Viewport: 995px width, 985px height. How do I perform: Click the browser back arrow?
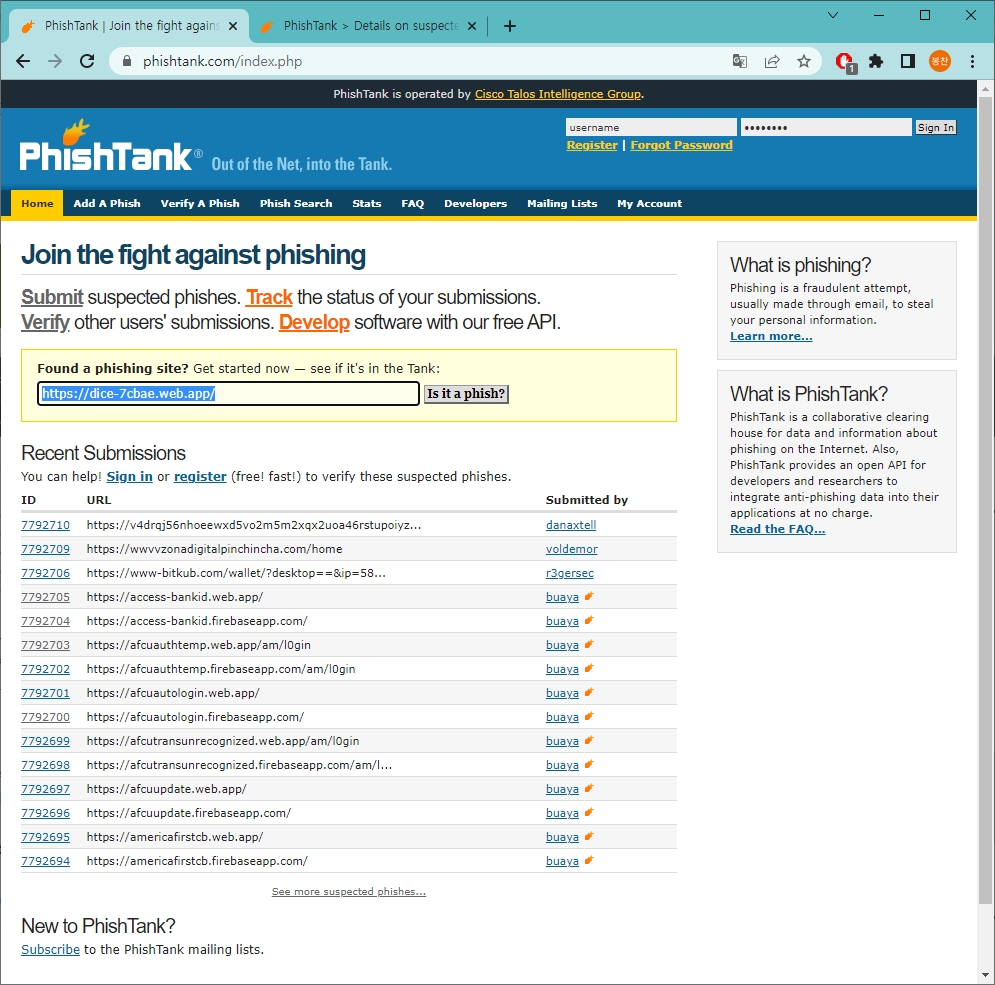(x=23, y=61)
